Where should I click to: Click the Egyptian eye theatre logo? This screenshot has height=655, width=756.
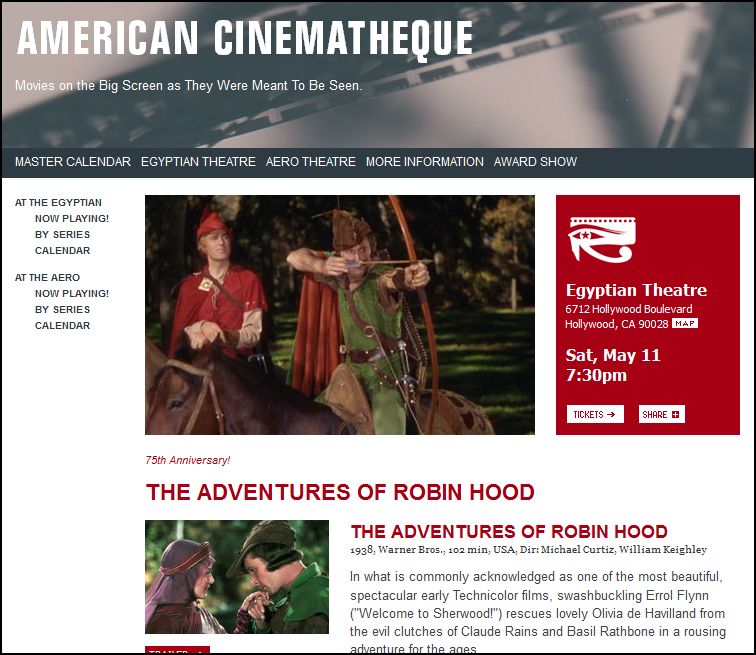click(x=602, y=240)
